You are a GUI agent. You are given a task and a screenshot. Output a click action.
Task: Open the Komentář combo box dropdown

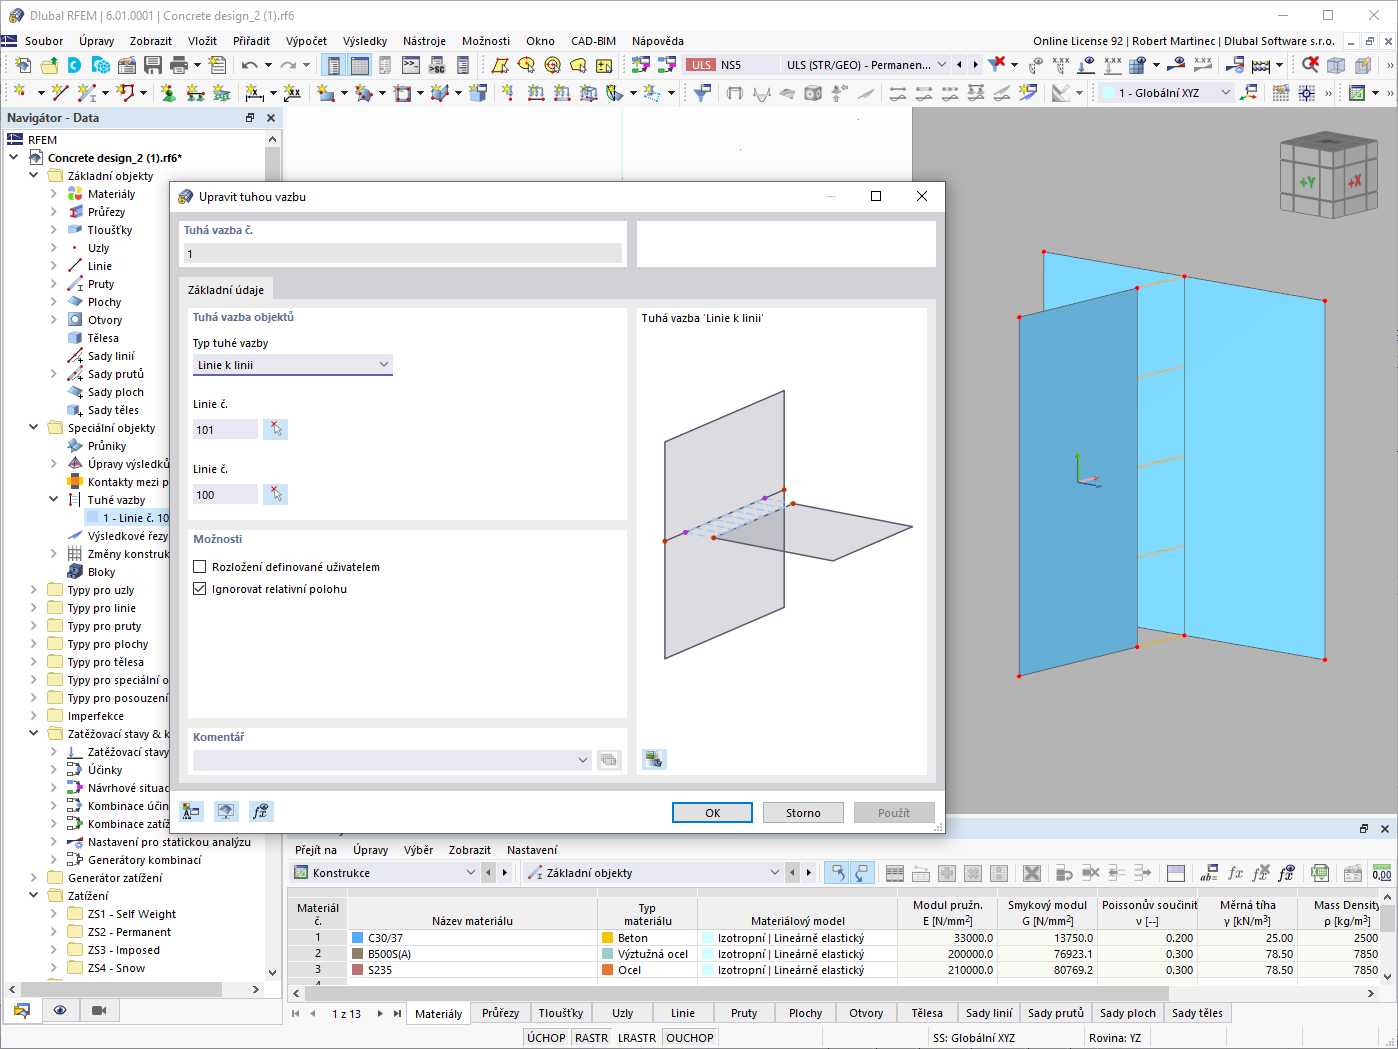(x=583, y=760)
